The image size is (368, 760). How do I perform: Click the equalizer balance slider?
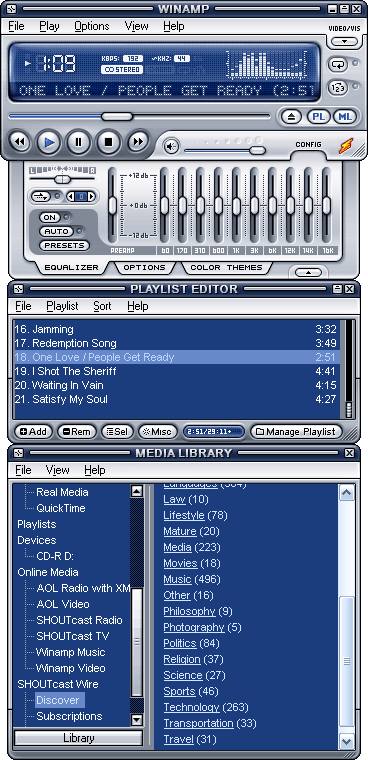pos(62,179)
